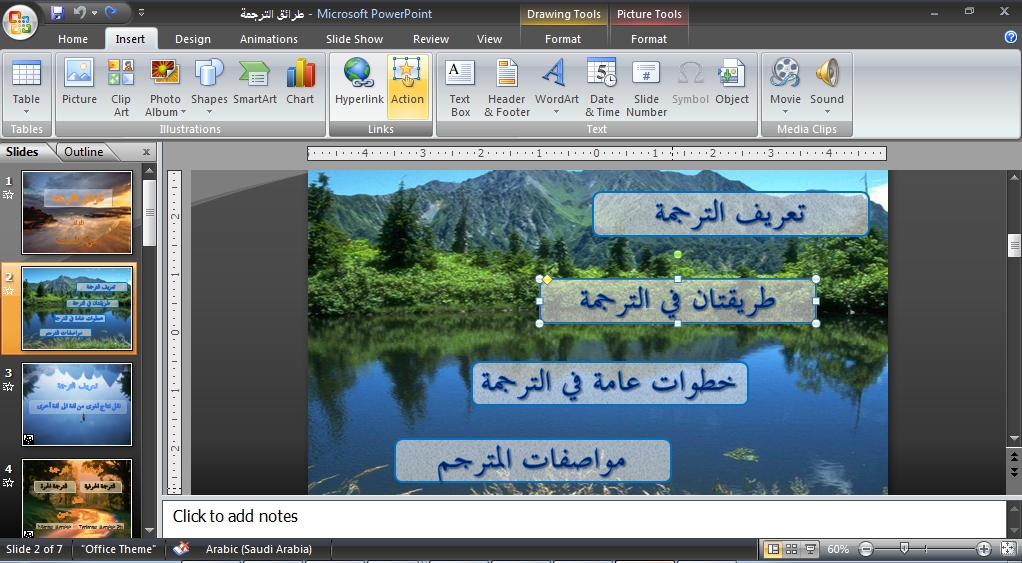Switch to Slide Sorter view

pyautogui.click(x=791, y=549)
